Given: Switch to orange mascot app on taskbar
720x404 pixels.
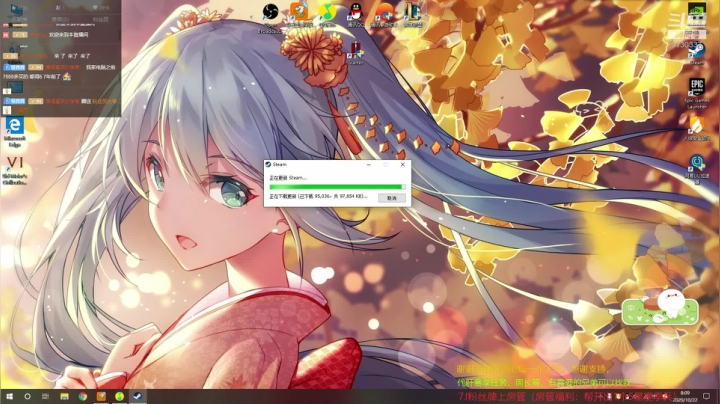Looking at the screenshot, I should pyautogui.click(x=101, y=396).
